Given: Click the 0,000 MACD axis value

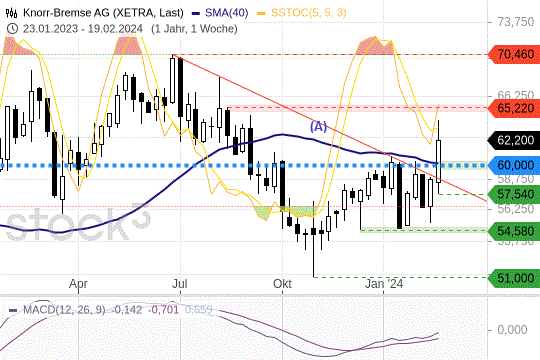Looking at the screenshot, I should pos(512,330).
